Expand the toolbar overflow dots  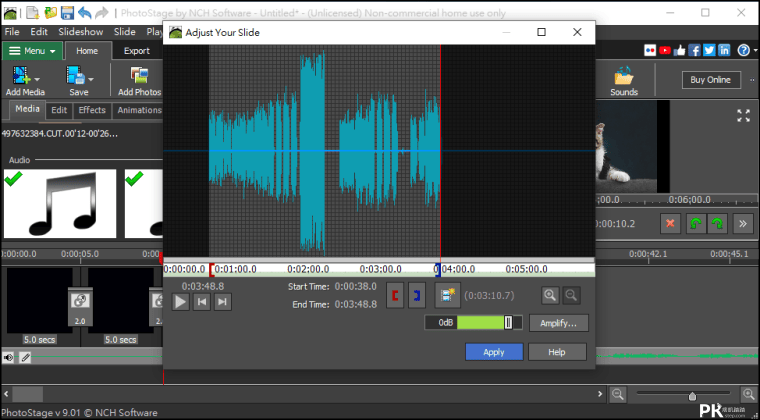coord(752,80)
